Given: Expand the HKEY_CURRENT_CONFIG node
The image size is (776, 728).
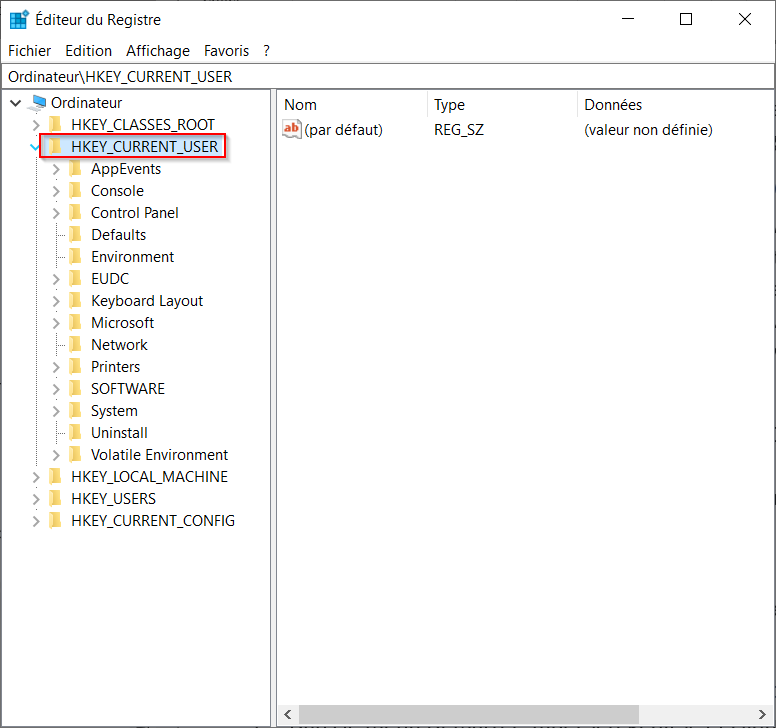Looking at the screenshot, I should click(36, 521).
